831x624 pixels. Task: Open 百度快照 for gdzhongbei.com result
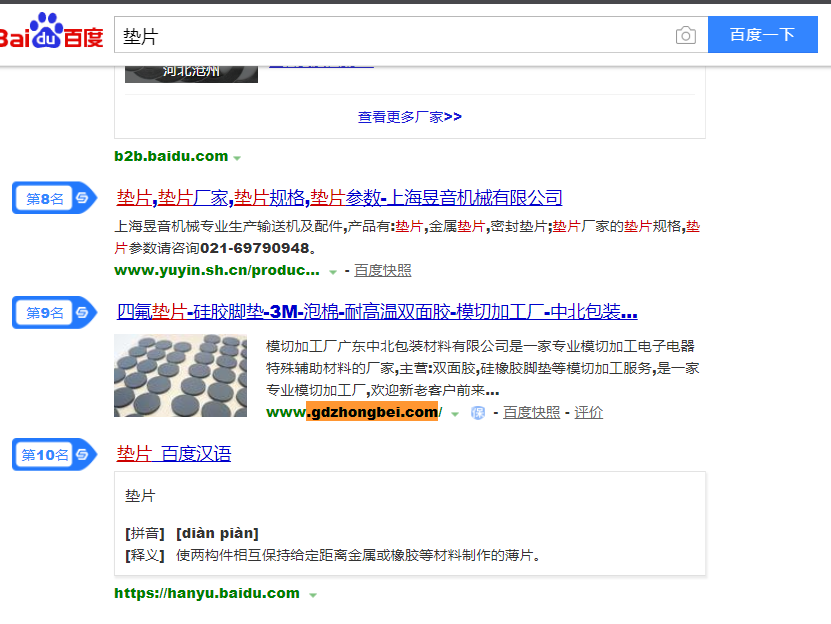pyautogui.click(x=532, y=412)
